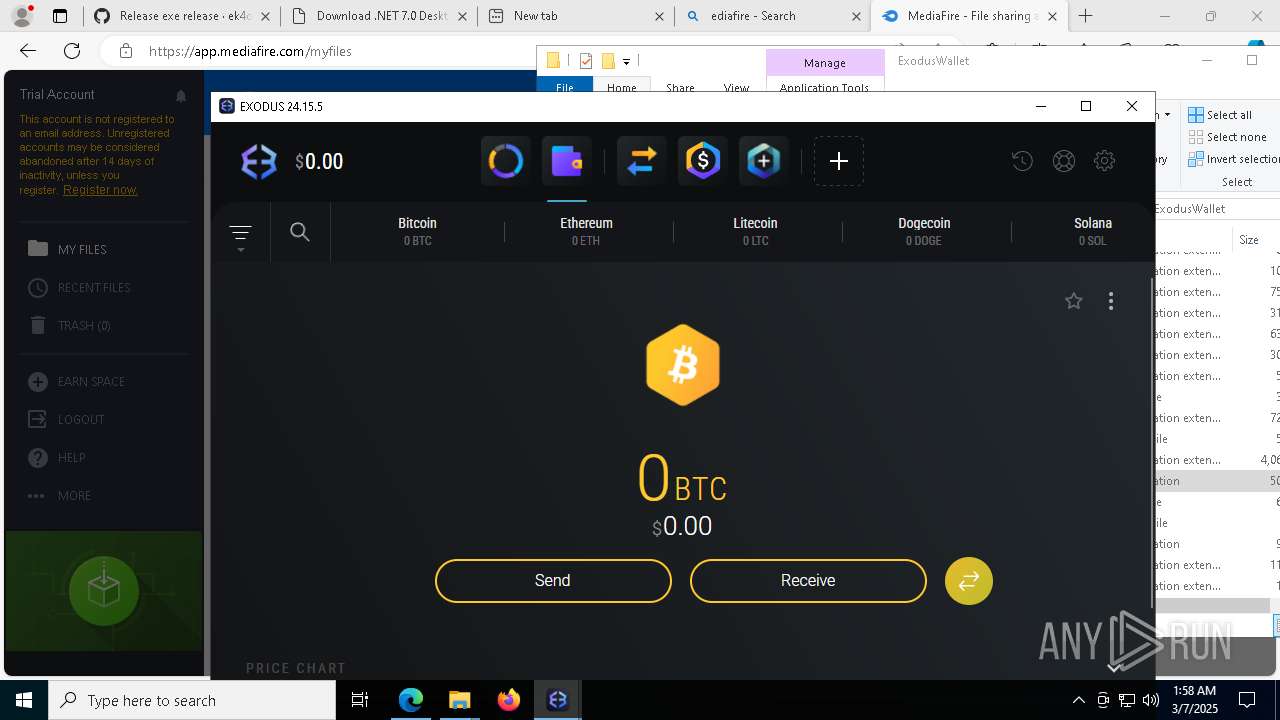
Task: Open the plus-hexagon app icon in Exodus
Action: (764, 161)
